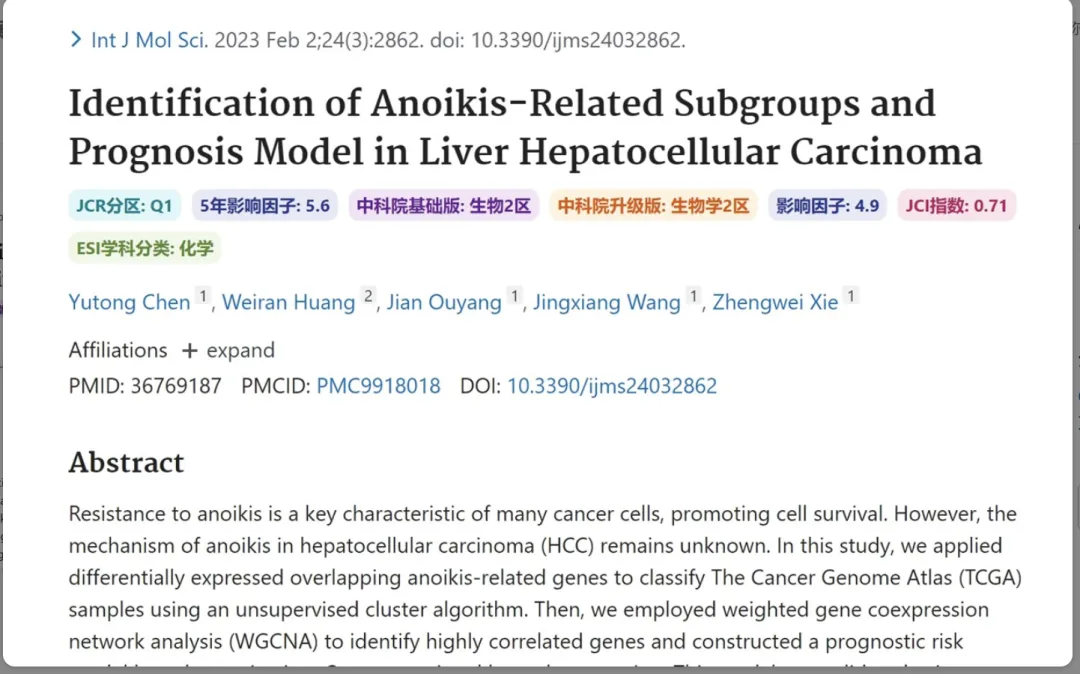The height and width of the screenshot is (674, 1080).
Task: Open author Jingxiang Wang's page
Action: [607, 302]
